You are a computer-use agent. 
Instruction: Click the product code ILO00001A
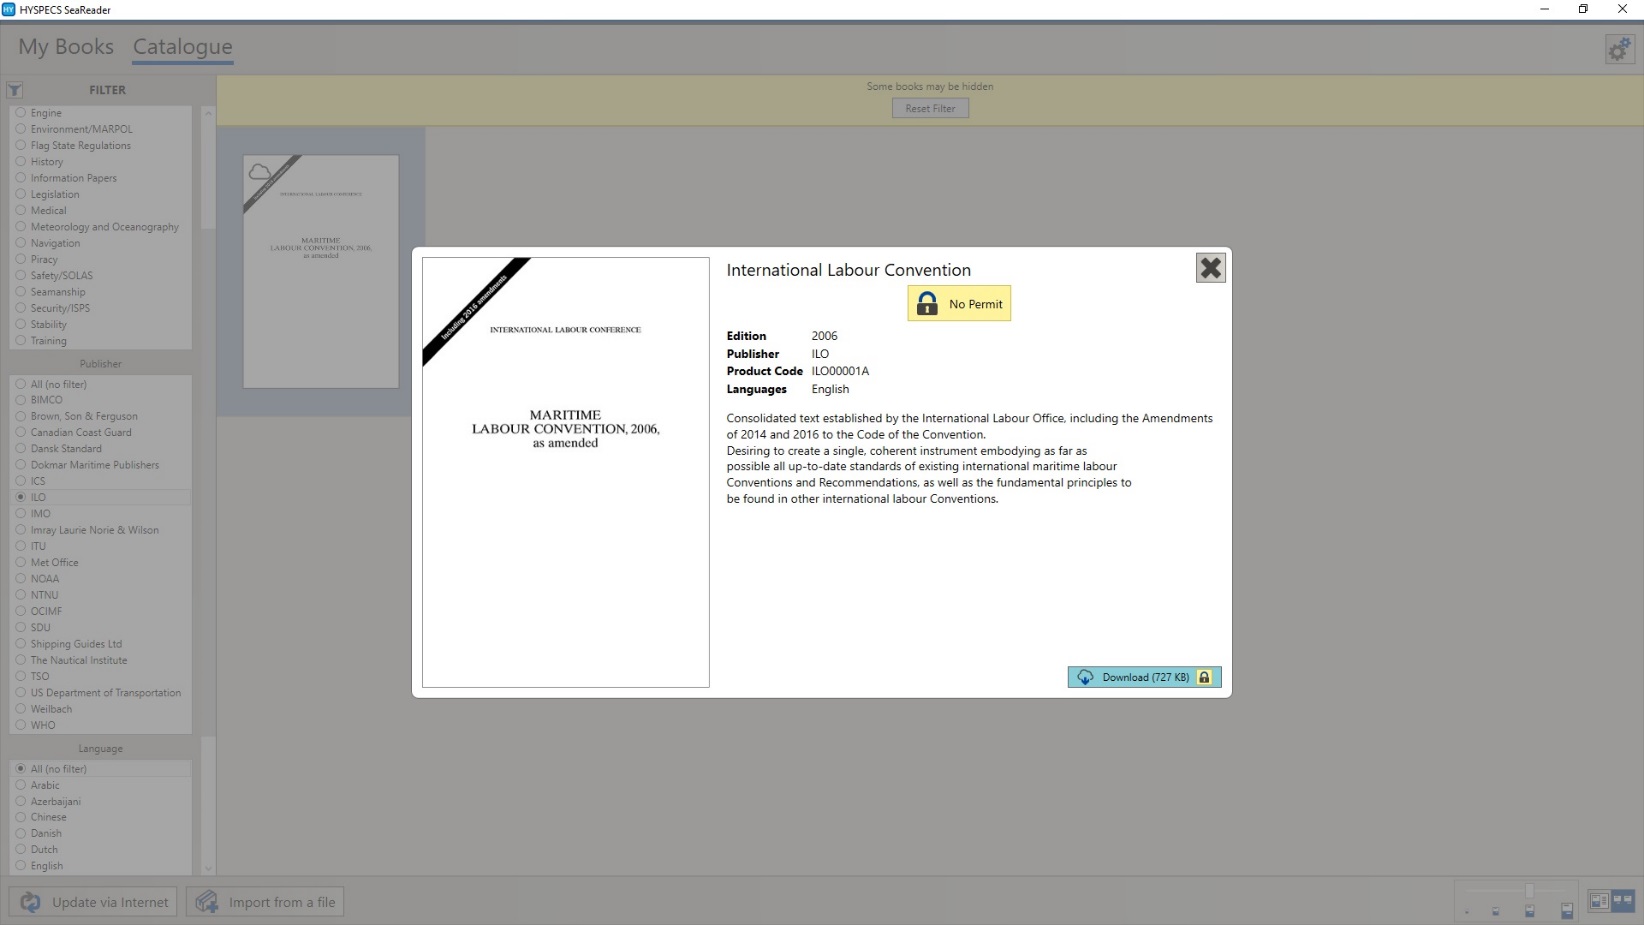click(x=840, y=371)
